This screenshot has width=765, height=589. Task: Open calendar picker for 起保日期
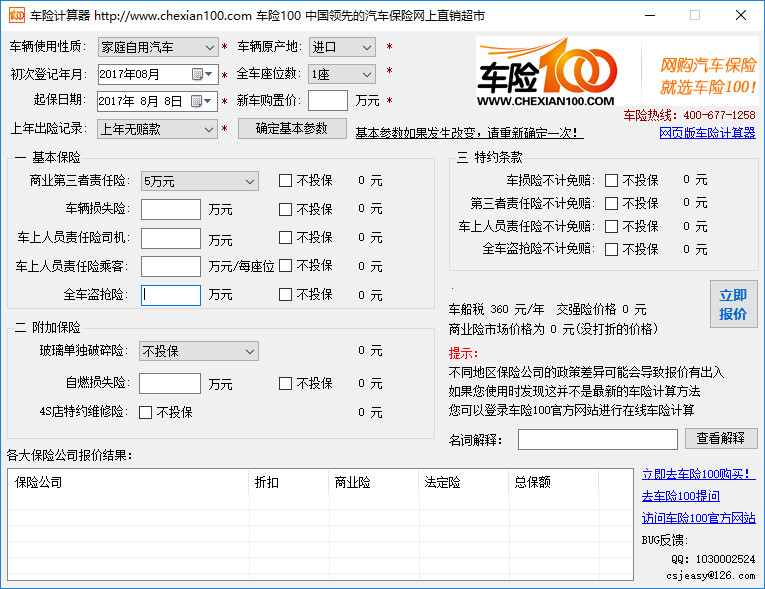201,101
